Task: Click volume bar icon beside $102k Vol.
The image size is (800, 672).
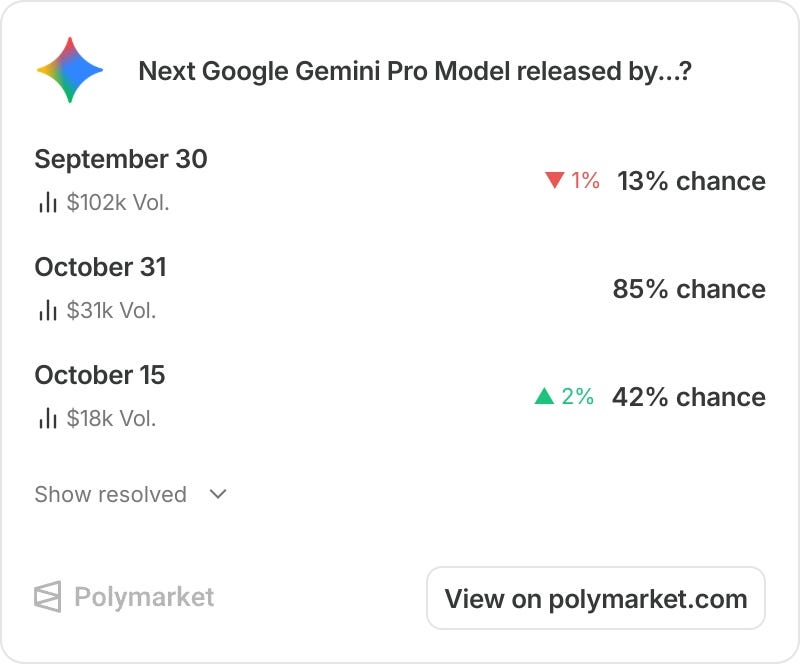Action: (x=47, y=202)
